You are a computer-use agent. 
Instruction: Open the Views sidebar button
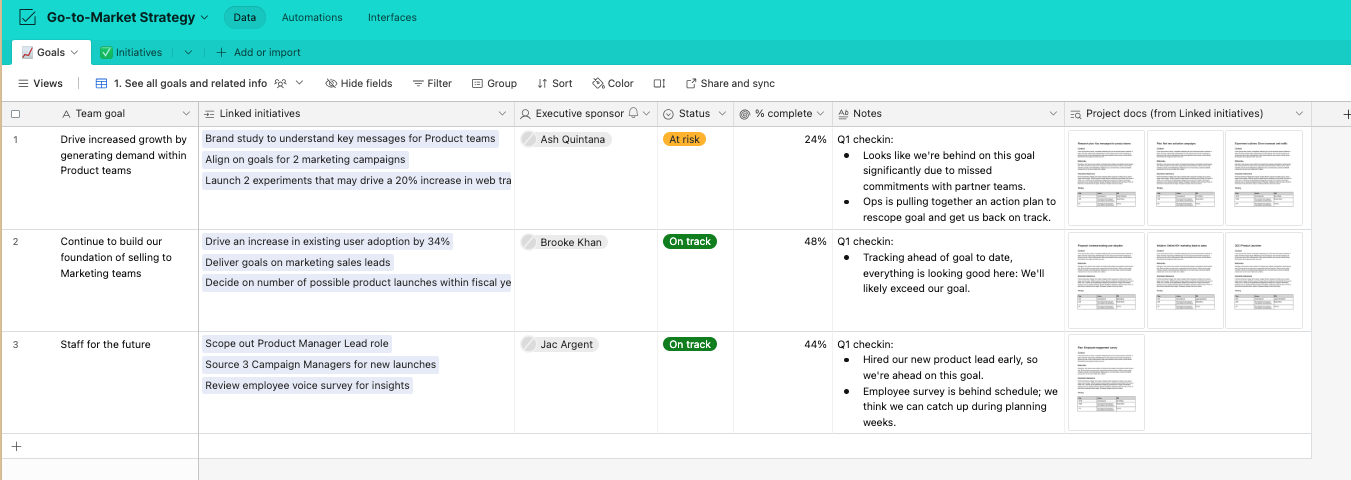click(41, 84)
